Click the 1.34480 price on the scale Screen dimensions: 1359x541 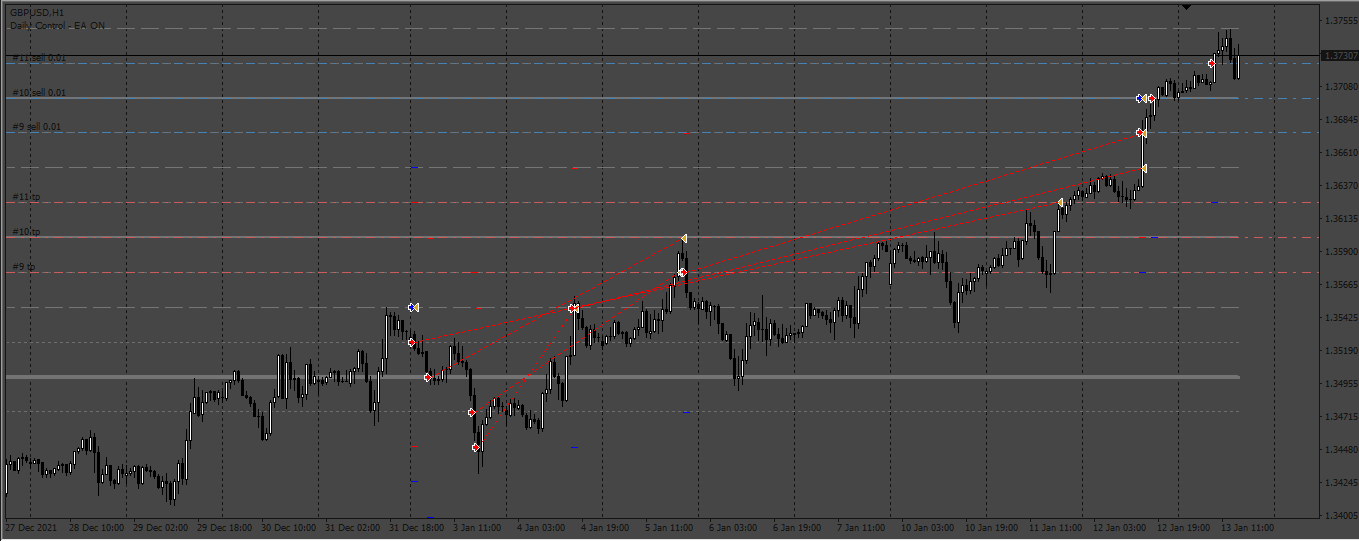click(1340, 450)
